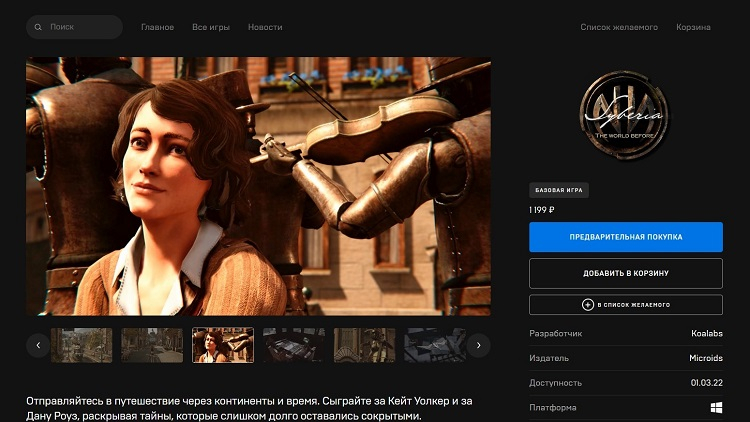
Task: Click the release date 01.03.22
Action: (706, 383)
